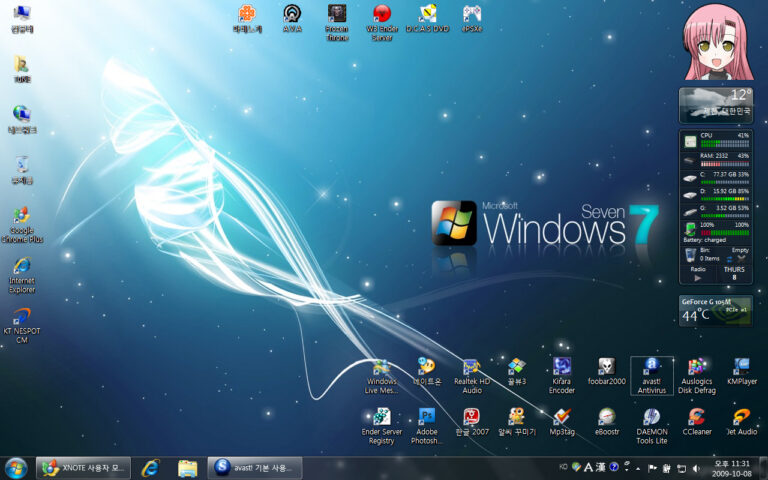
Task: Select the NateOn messenger icon
Action: click(x=427, y=372)
